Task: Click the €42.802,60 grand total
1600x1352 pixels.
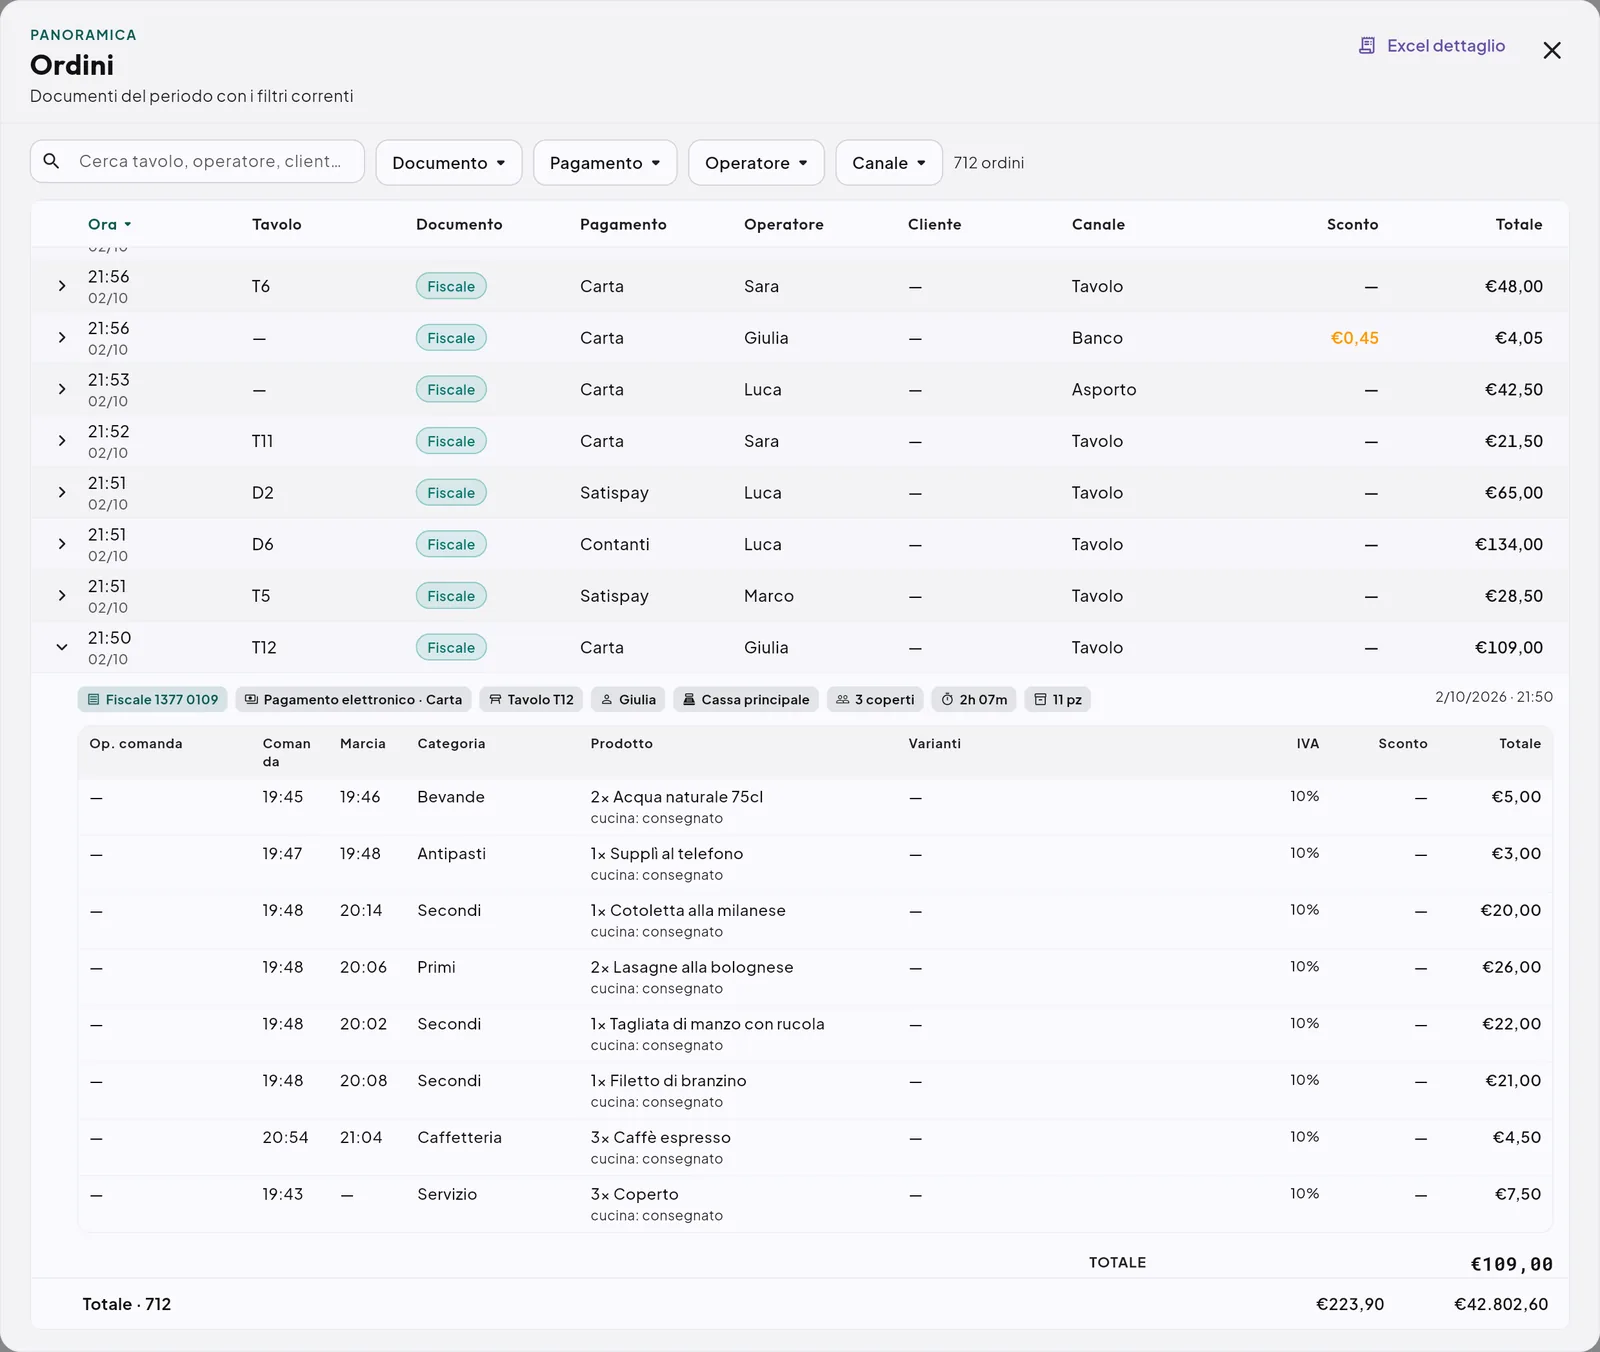Action: click(x=1501, y=1304)
